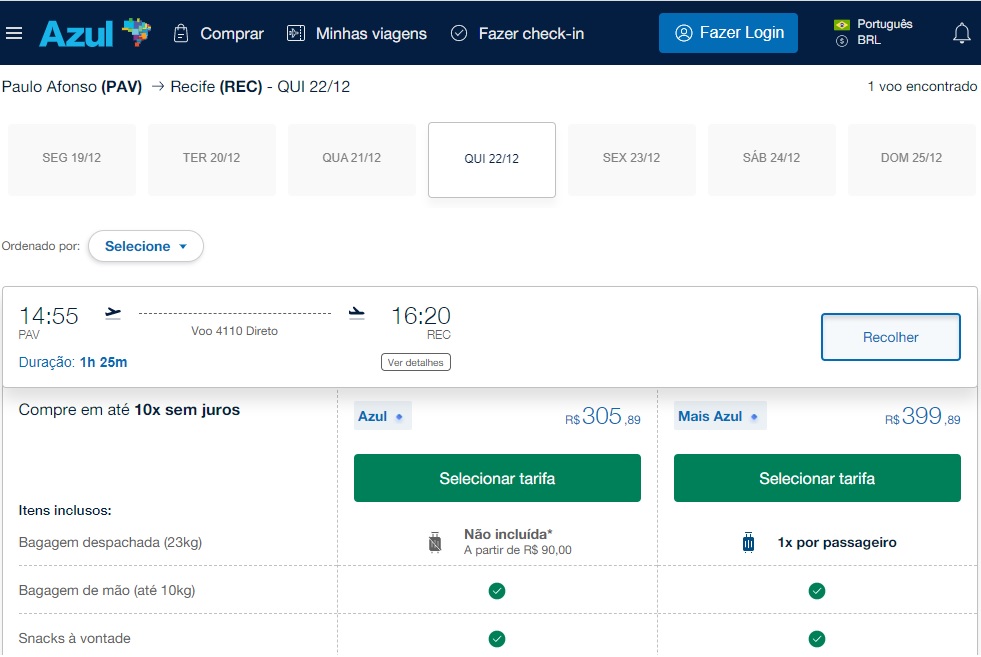Screen dimensions: 981x657
Task: Go to Minhas viagens
Action: (356, 33)
